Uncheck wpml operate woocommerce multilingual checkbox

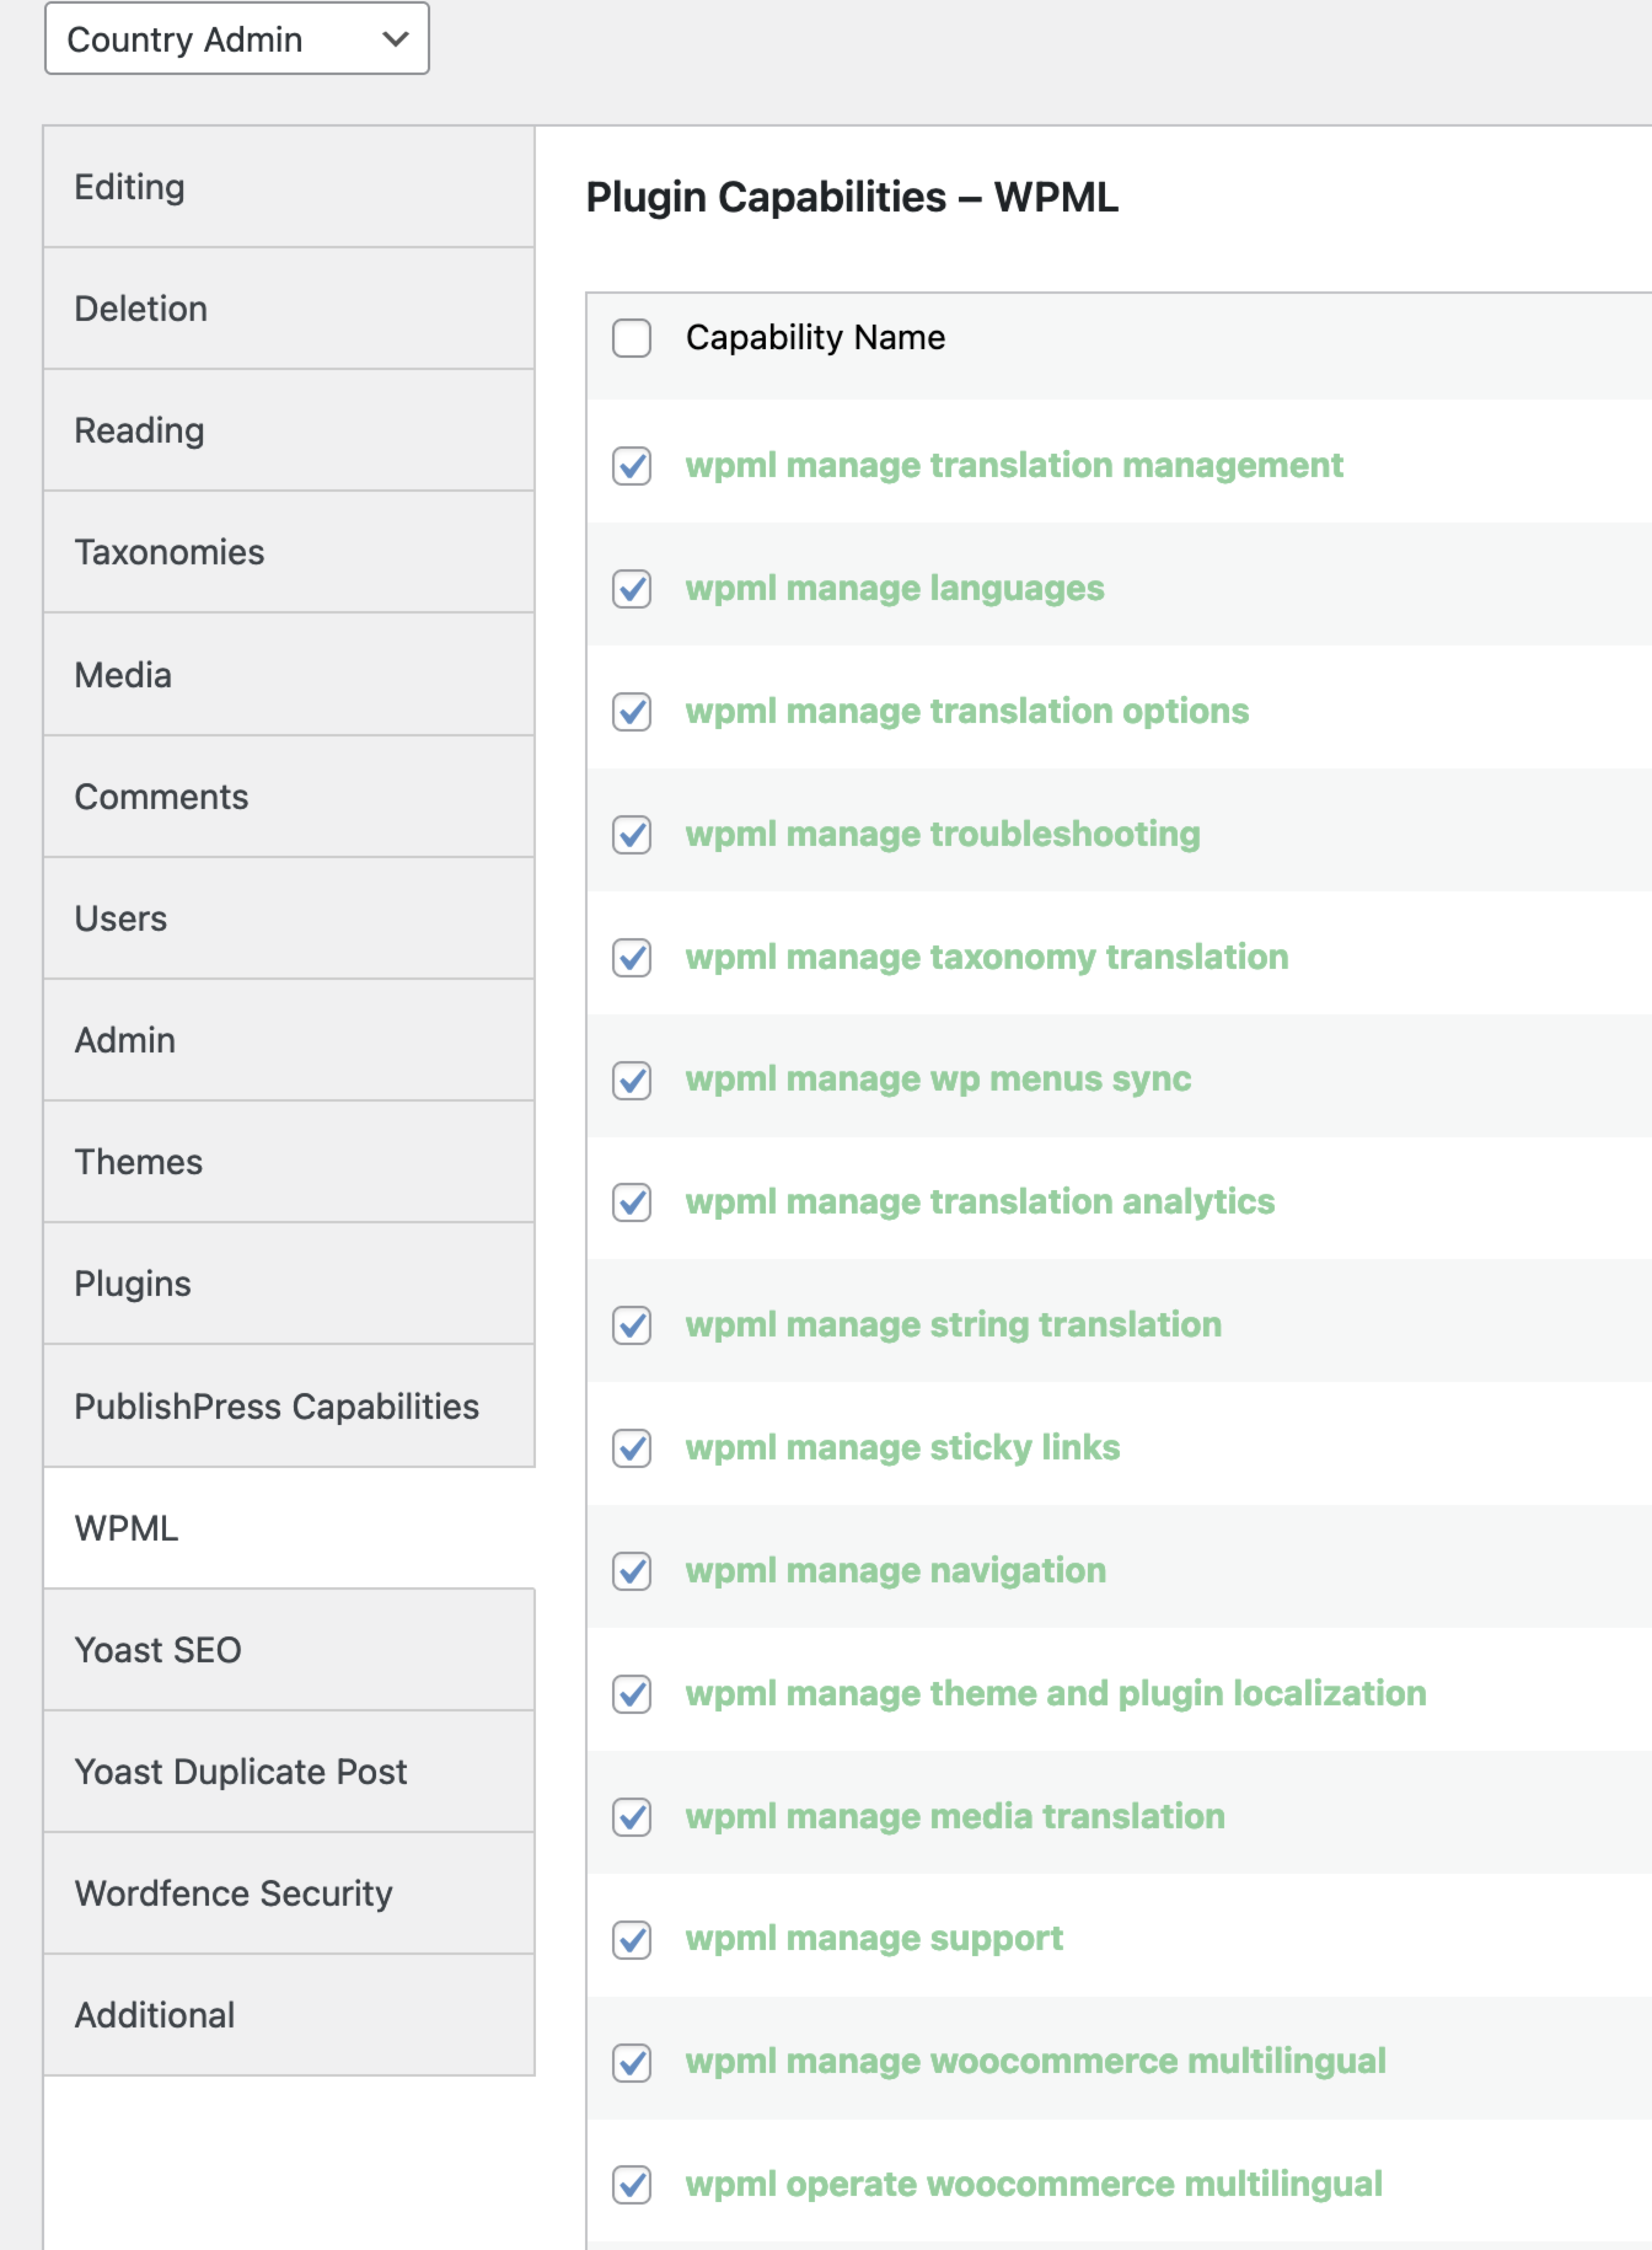[x=632, y=2185]
